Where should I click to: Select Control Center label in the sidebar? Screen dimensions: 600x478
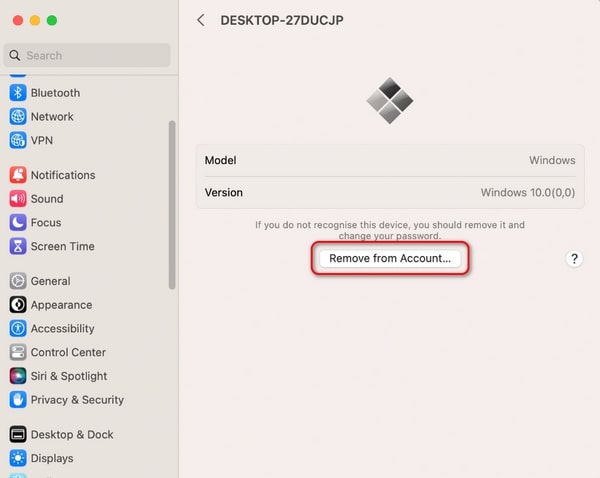(68, 352)
